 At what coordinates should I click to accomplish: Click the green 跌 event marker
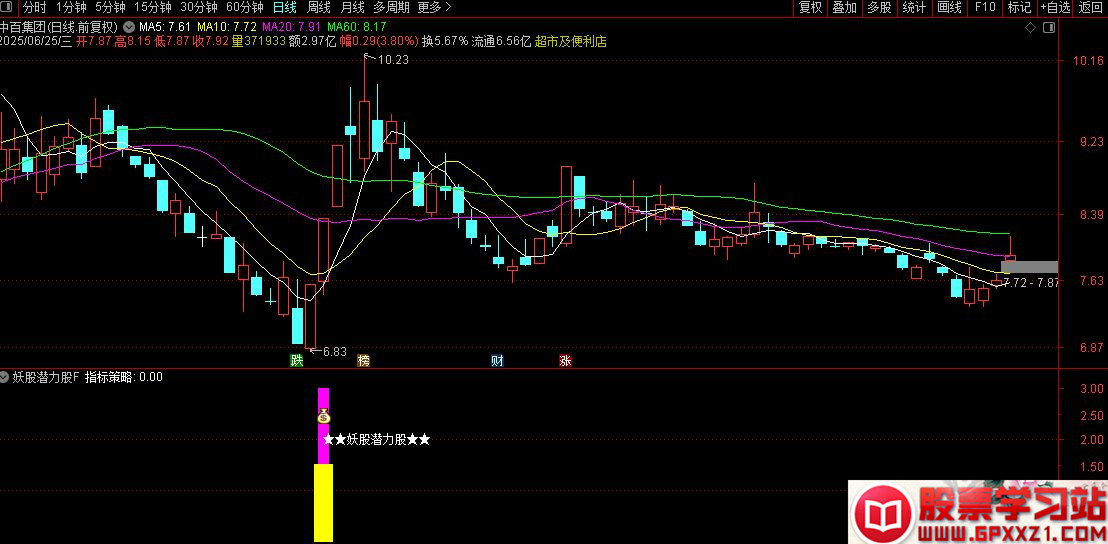[x=297, y=360]
